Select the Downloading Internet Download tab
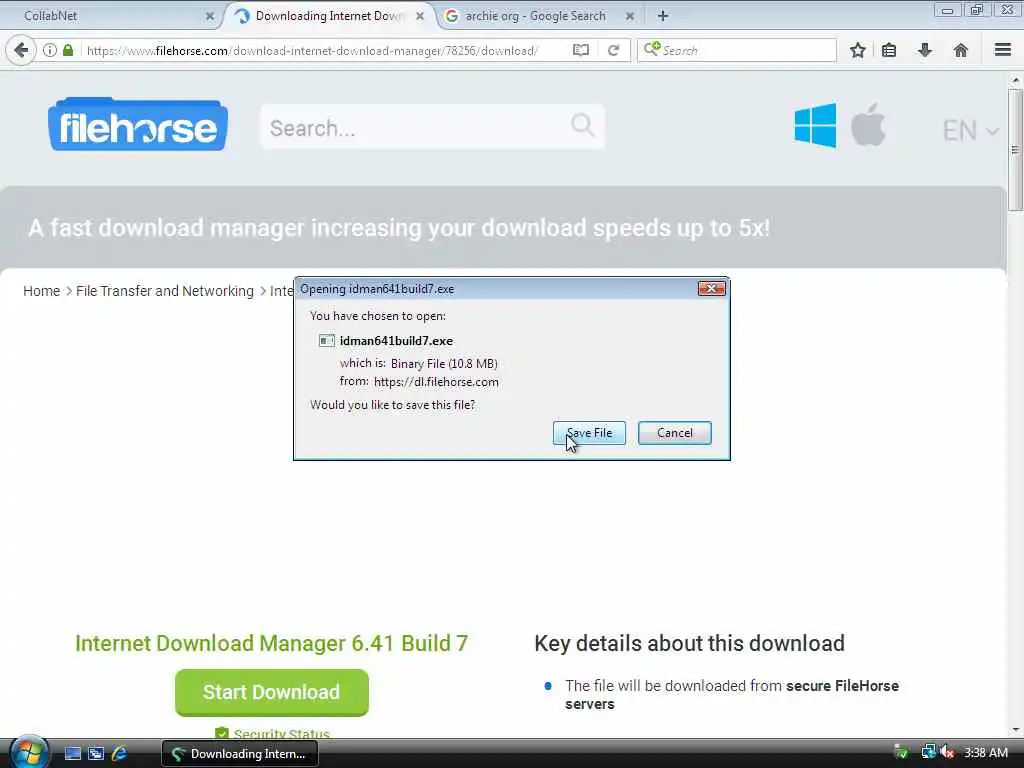 click(330, 16)
